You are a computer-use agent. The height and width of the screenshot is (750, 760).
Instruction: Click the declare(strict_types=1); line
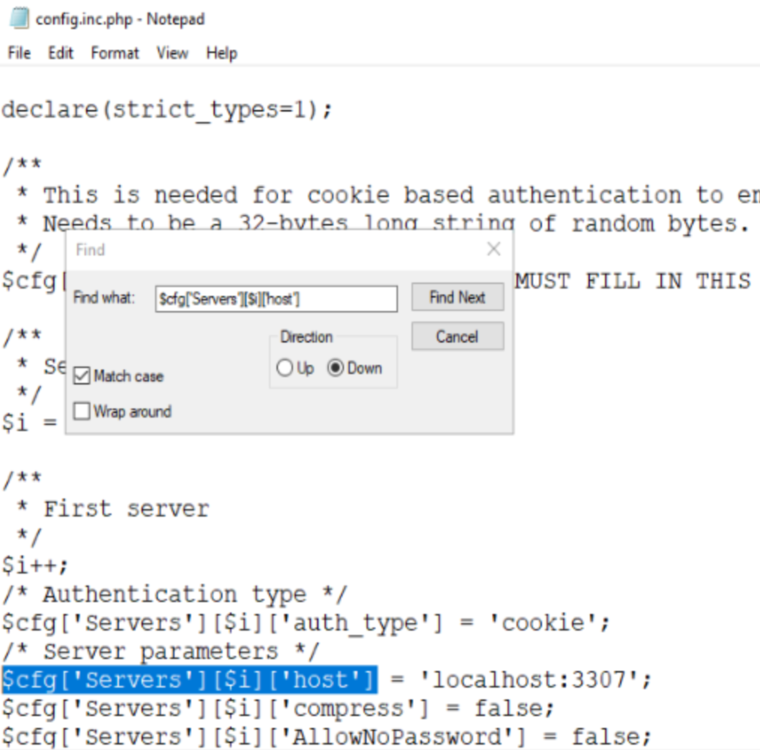[x=167, y=110]
